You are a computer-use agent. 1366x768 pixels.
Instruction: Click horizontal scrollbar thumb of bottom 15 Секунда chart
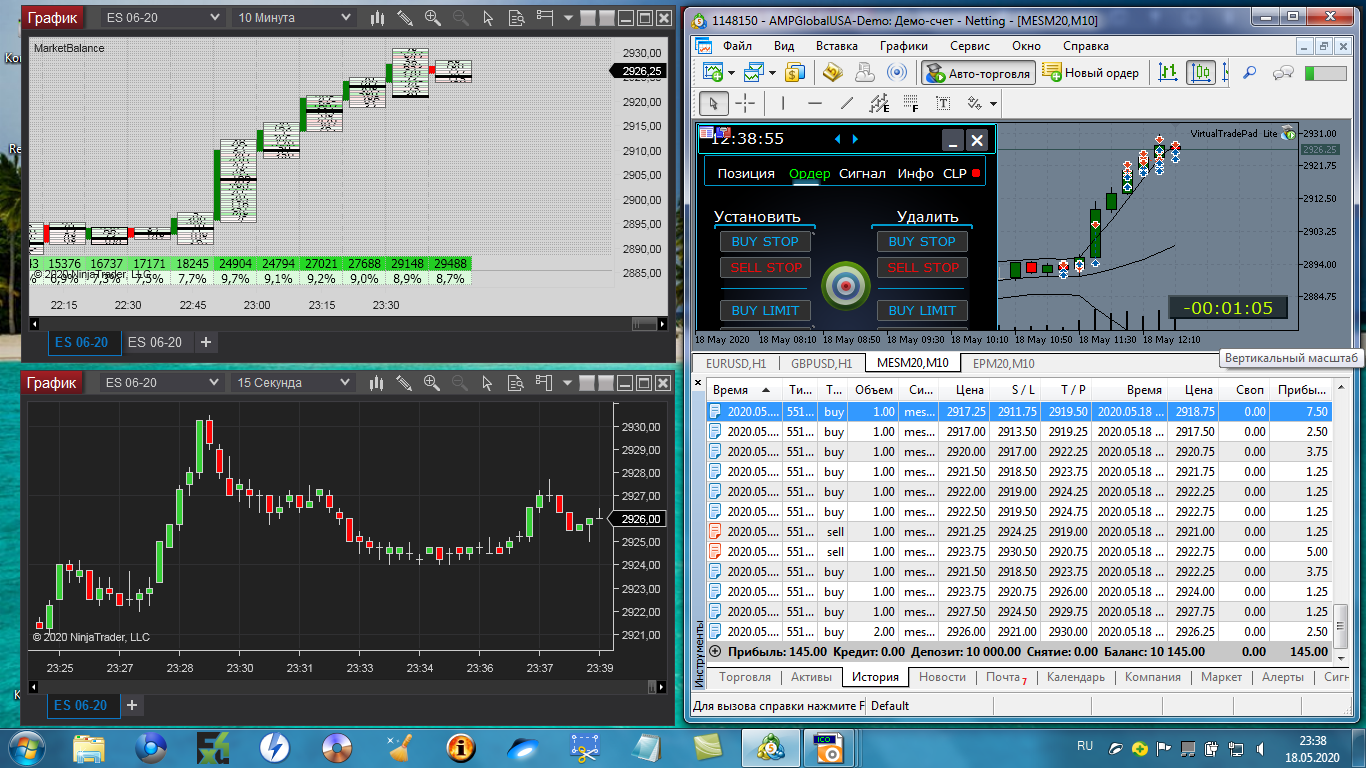(654, 687)
